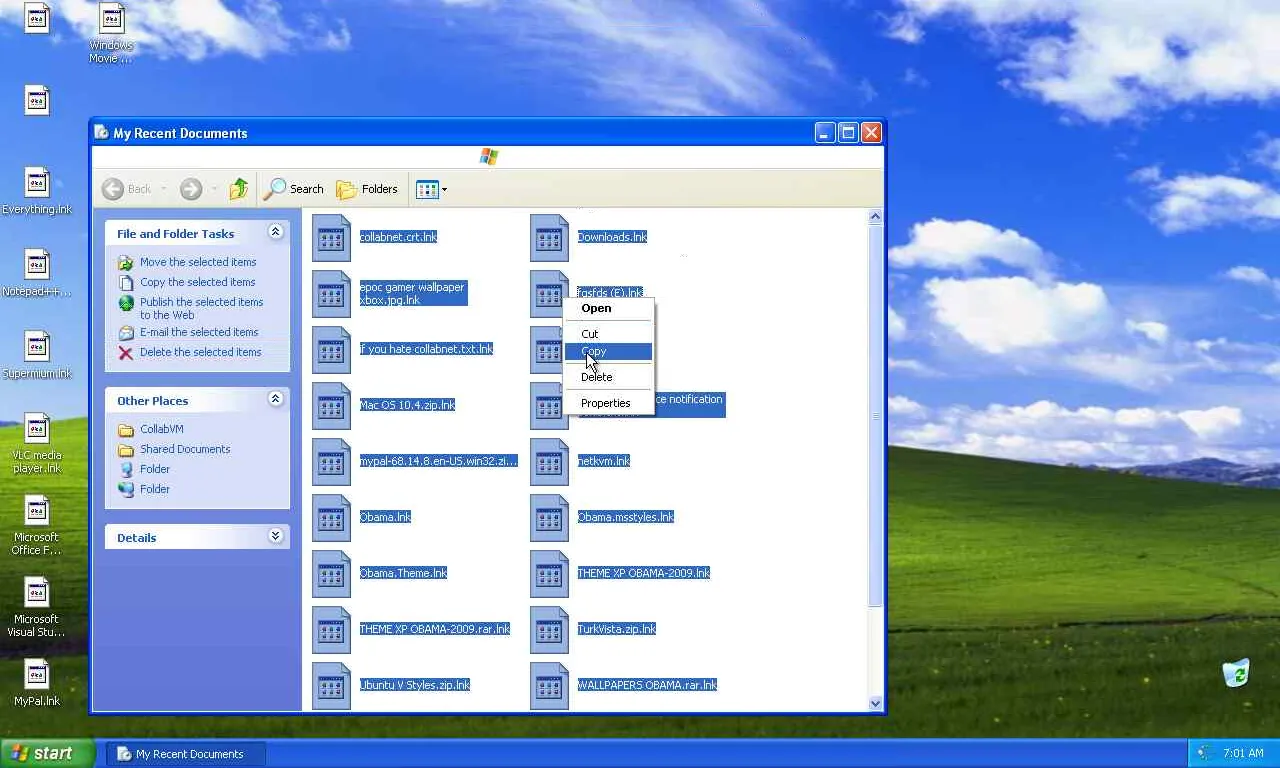This screenshot has height=768, width=1280.
Task: Select the Obama.lnk file icon
Action: (332, 518)
